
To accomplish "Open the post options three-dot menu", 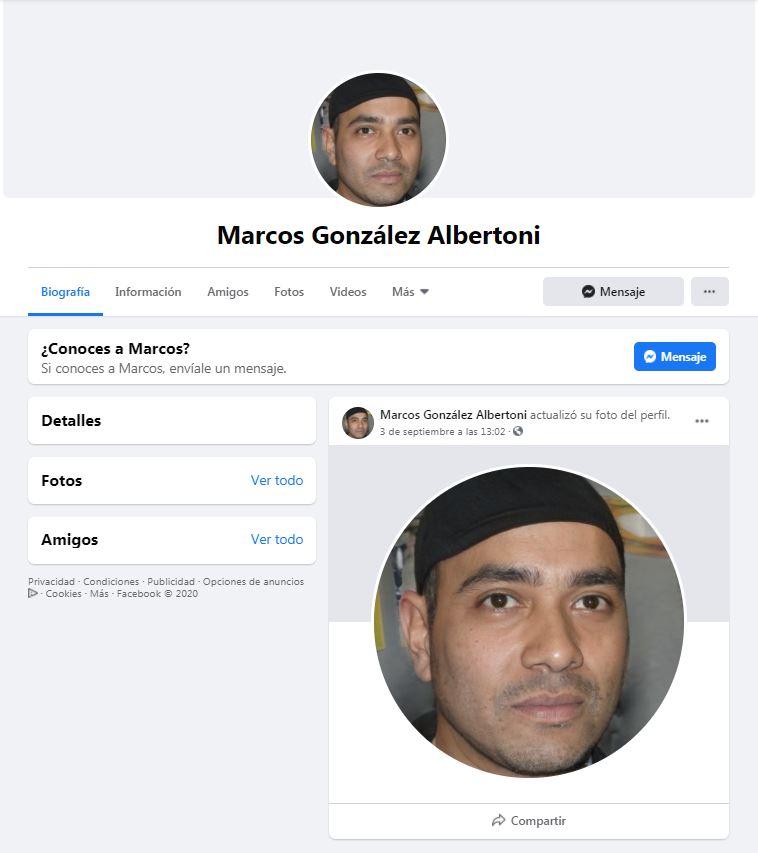I will coord(702,421).
